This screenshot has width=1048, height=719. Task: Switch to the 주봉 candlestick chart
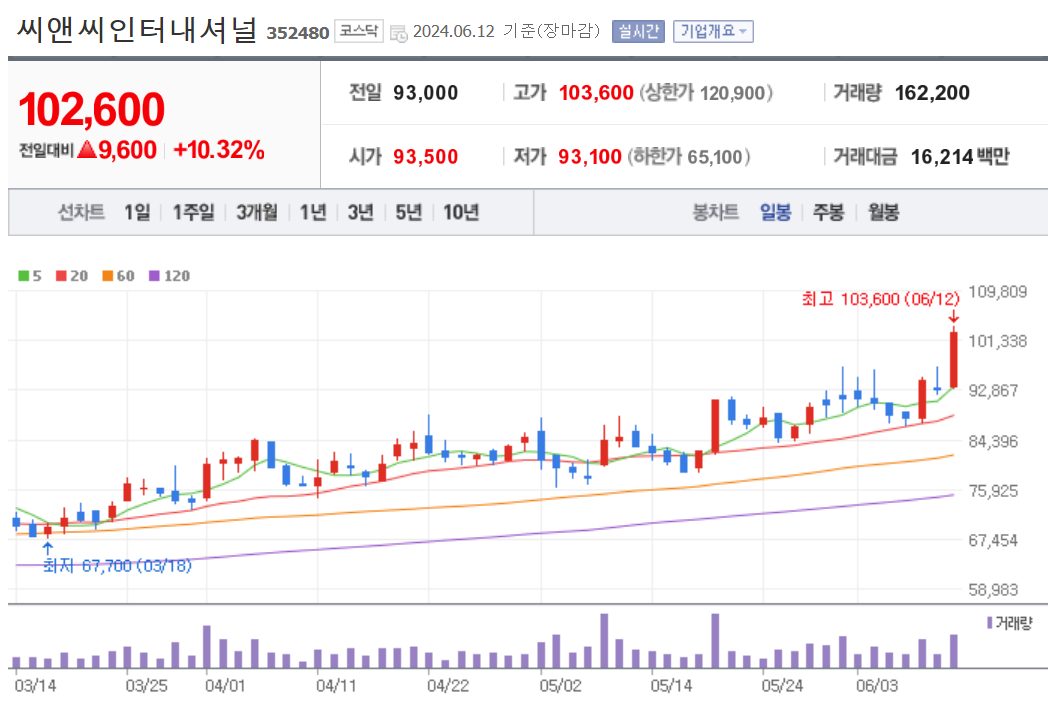pyautogui.click(x=829, y=212)
